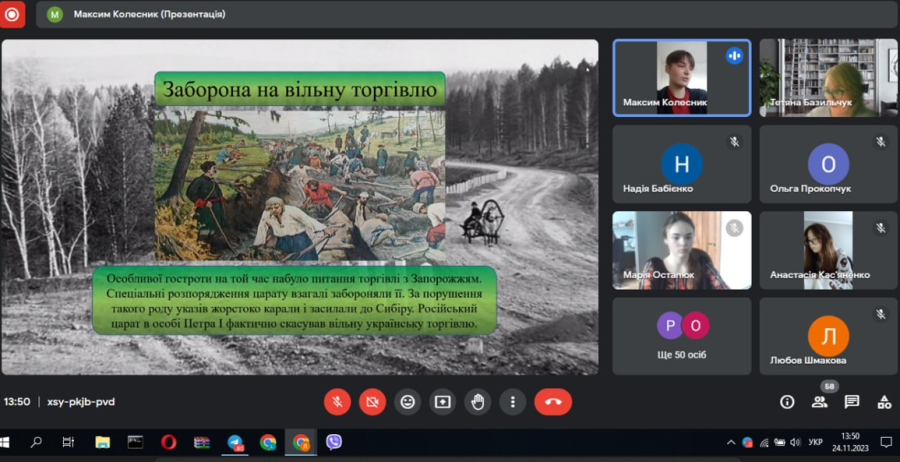Raise hand using the hand icon

click(x=478, y=402)
